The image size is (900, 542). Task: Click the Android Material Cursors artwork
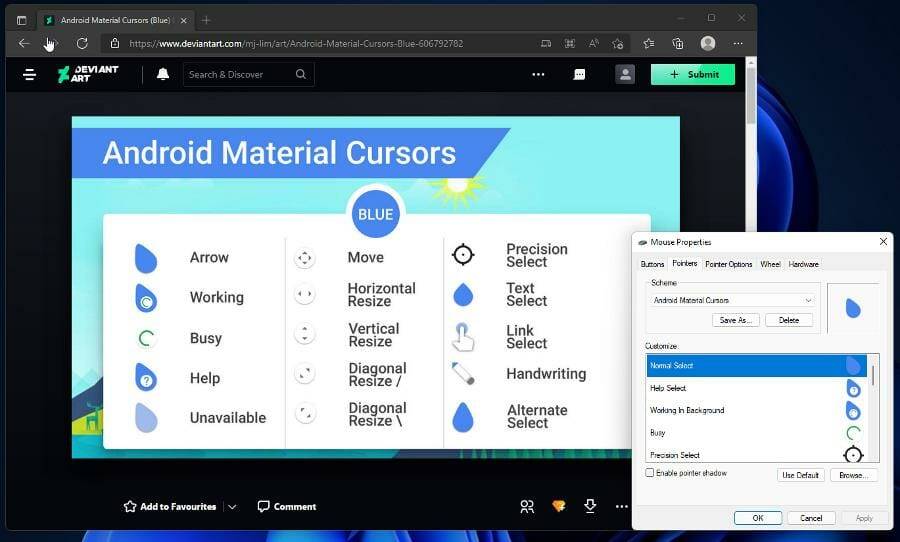pos(375,287)
